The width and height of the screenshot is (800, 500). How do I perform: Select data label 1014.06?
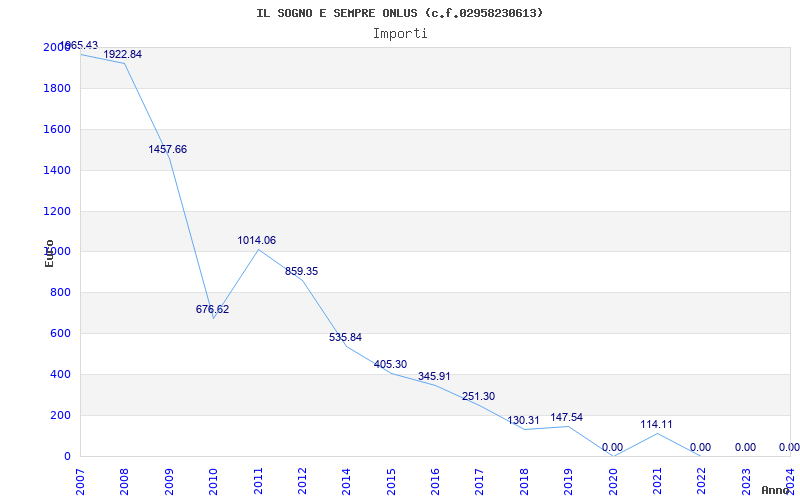(x=257, y=240)
